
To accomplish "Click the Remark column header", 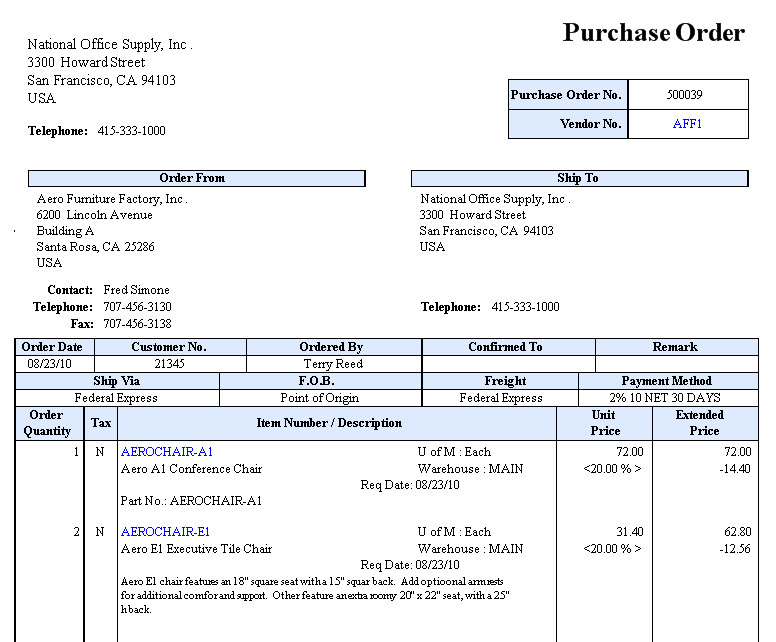I will coord(675,347).
